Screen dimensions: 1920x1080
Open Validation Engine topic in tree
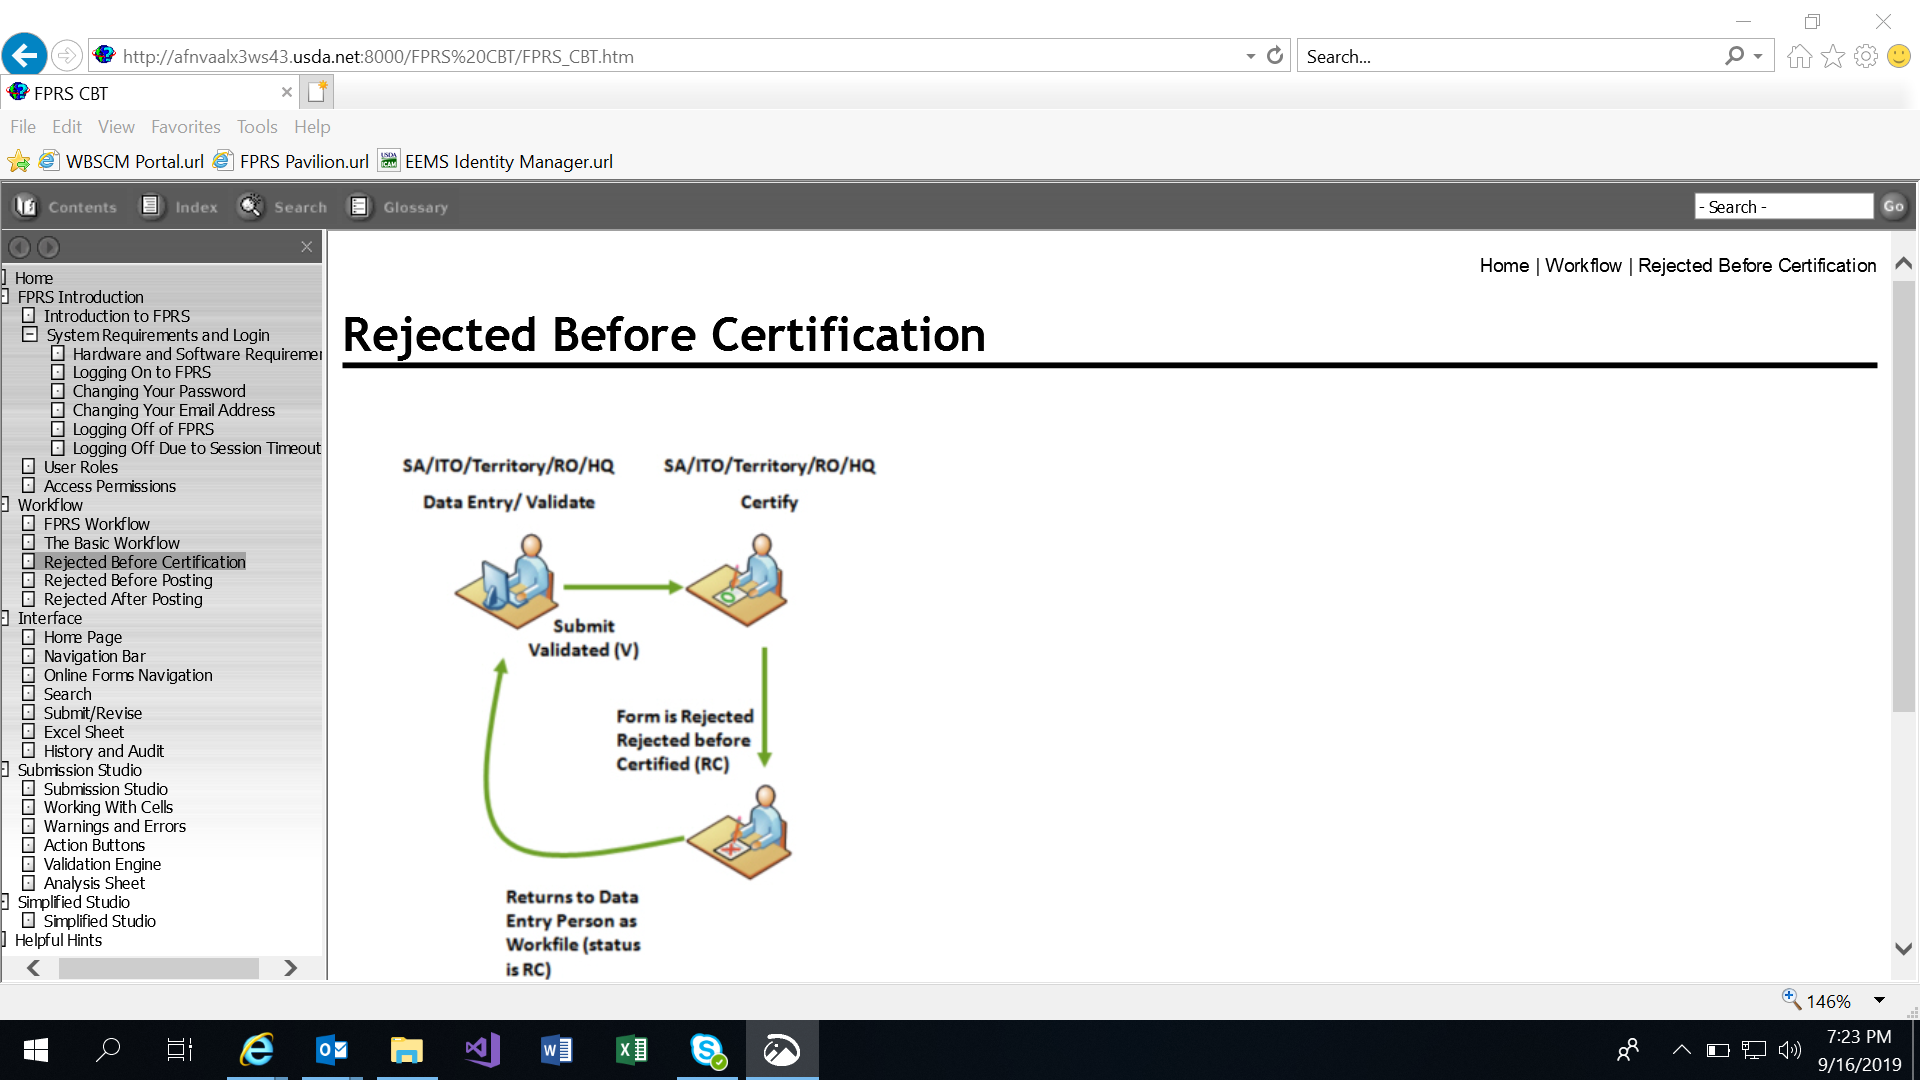point(102,864)
